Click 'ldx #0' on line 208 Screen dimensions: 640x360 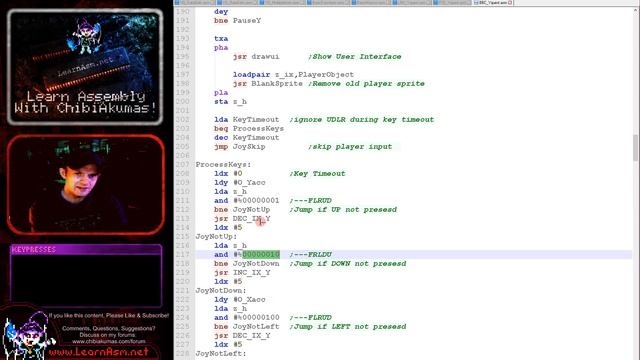coord(228,173)
